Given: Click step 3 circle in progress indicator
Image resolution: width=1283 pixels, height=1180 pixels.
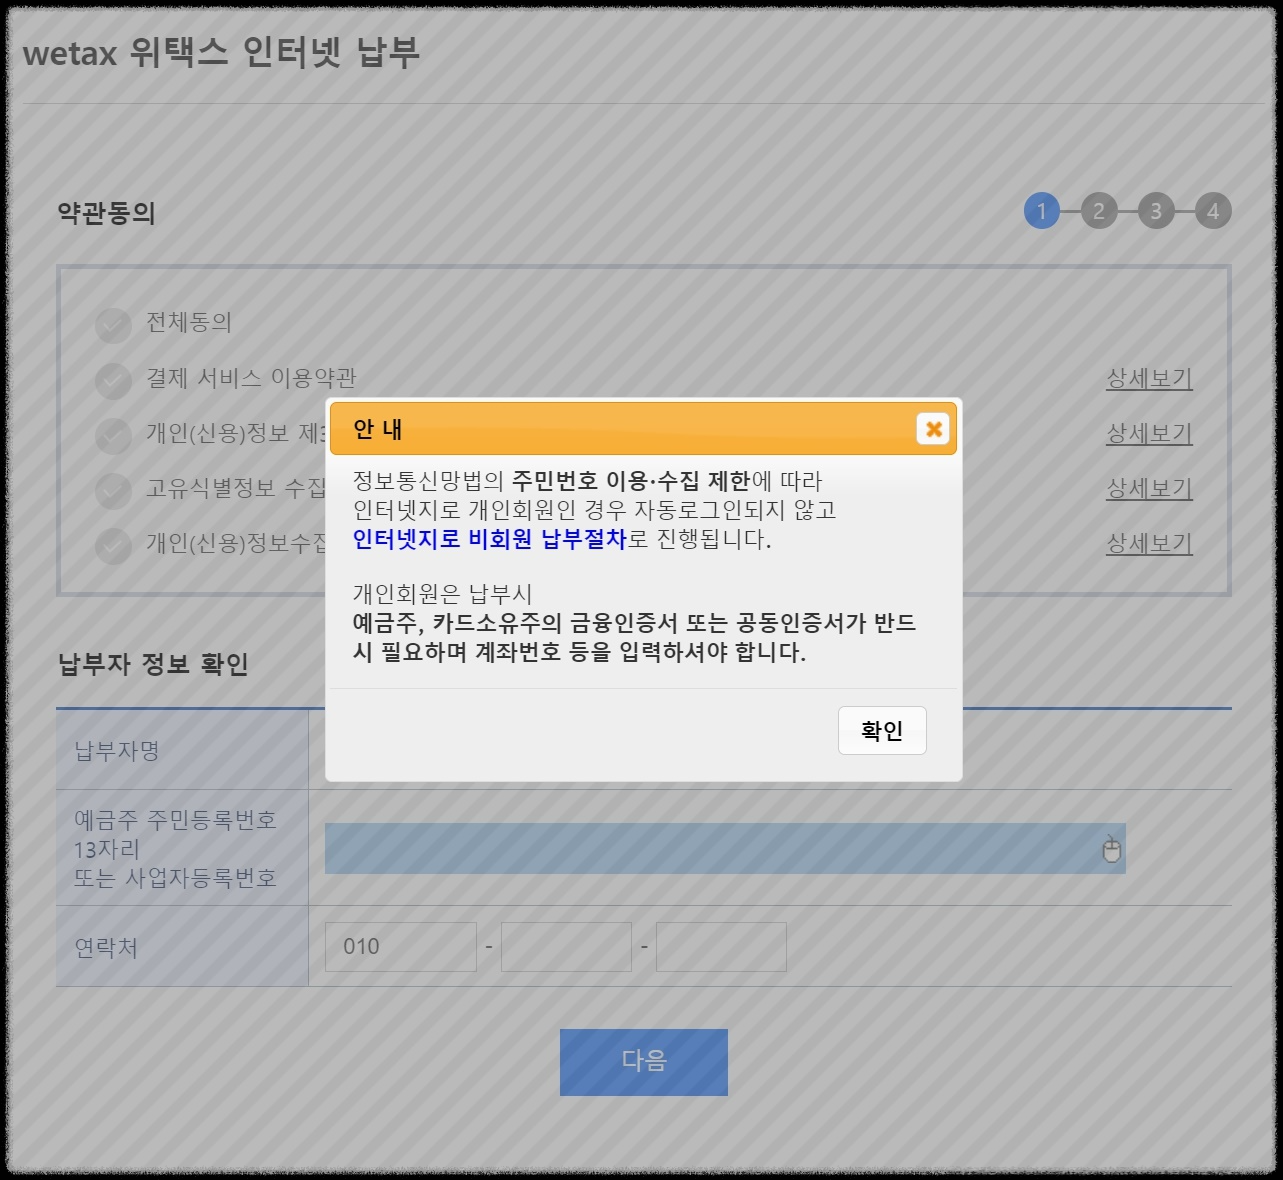Looking at the screenshot, I should click(x=1156, y=211).
